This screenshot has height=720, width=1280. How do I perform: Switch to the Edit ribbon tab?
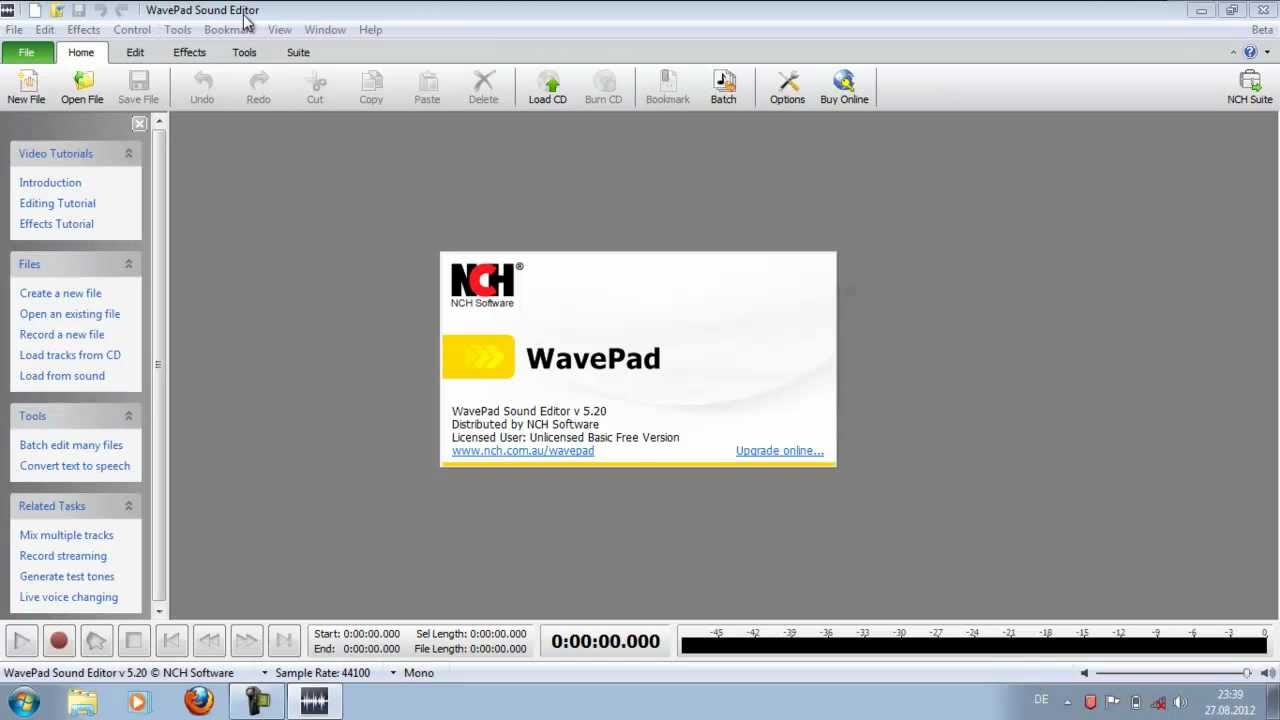coord(135,52)
